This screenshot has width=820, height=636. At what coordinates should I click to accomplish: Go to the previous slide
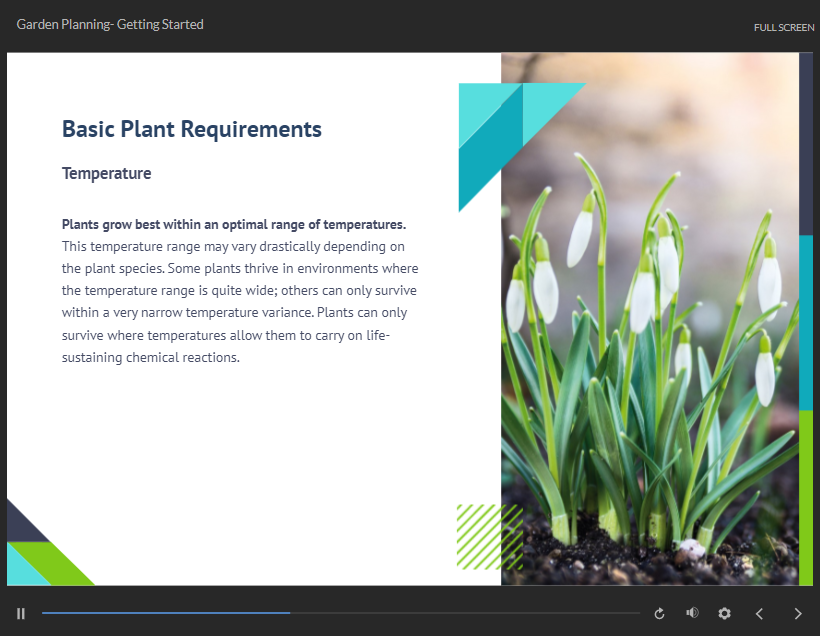coord(759,613)
